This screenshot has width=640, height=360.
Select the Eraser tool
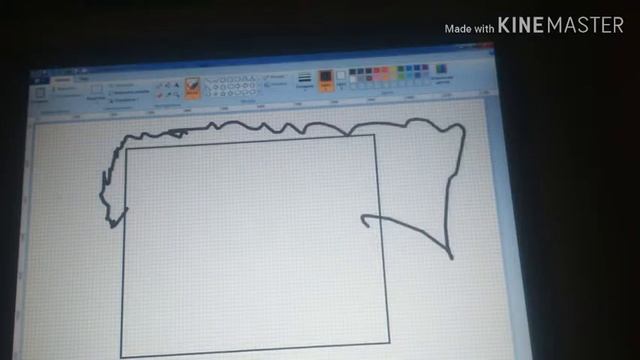click(160, 96)
